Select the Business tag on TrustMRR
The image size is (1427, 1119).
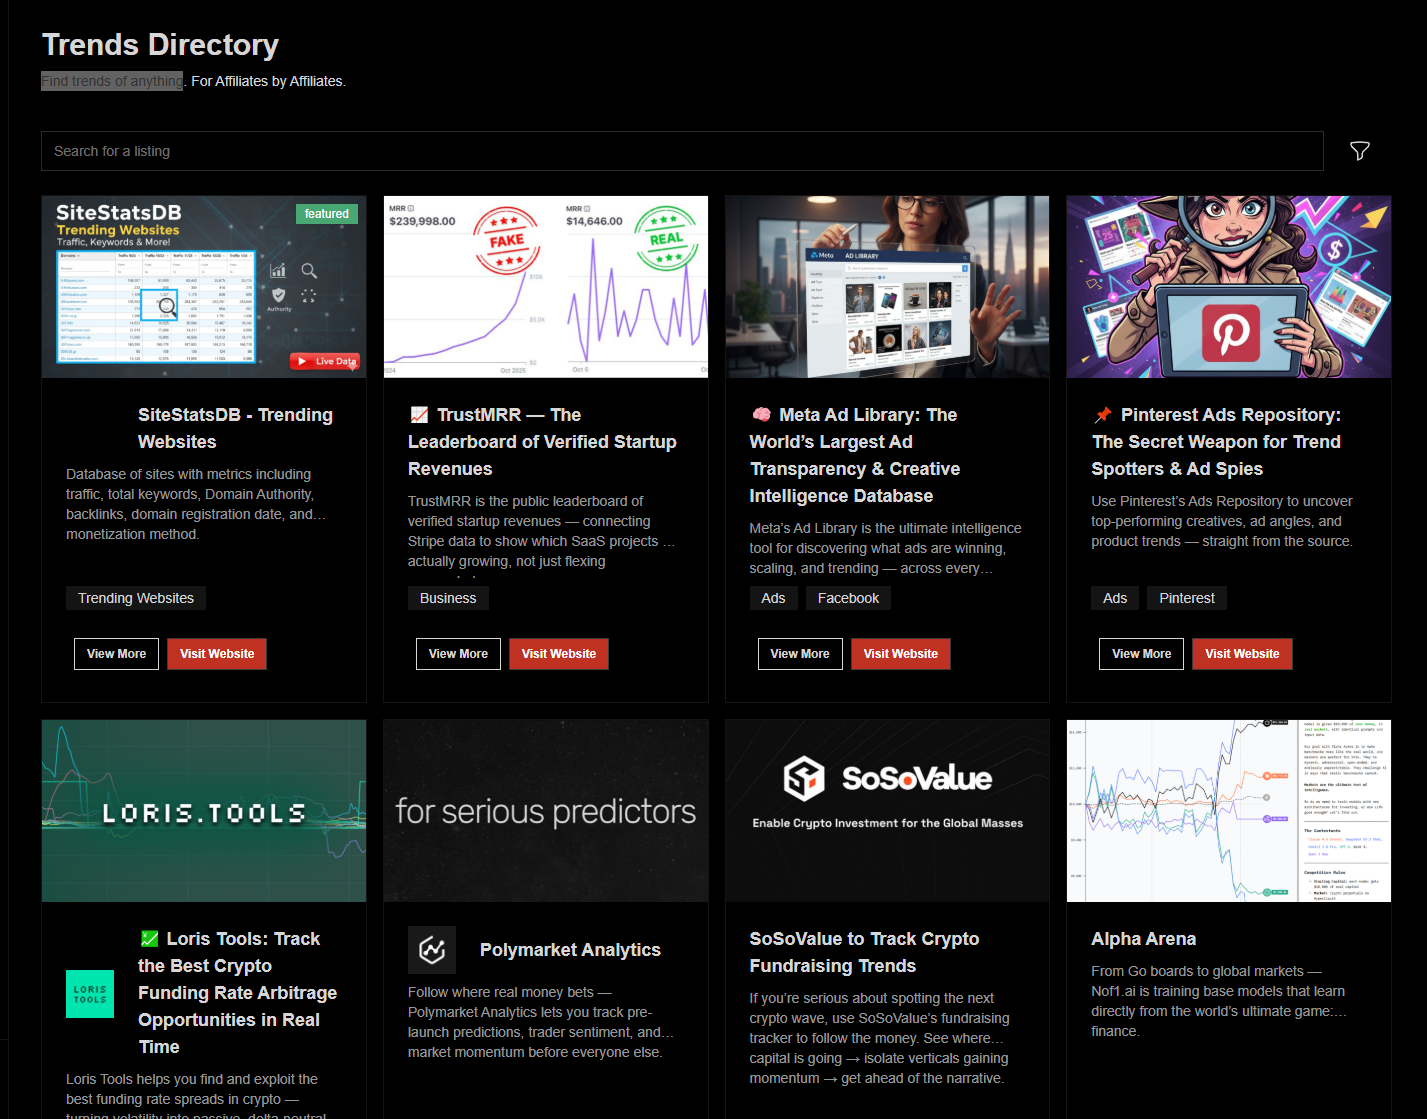(x=448, y=598)
